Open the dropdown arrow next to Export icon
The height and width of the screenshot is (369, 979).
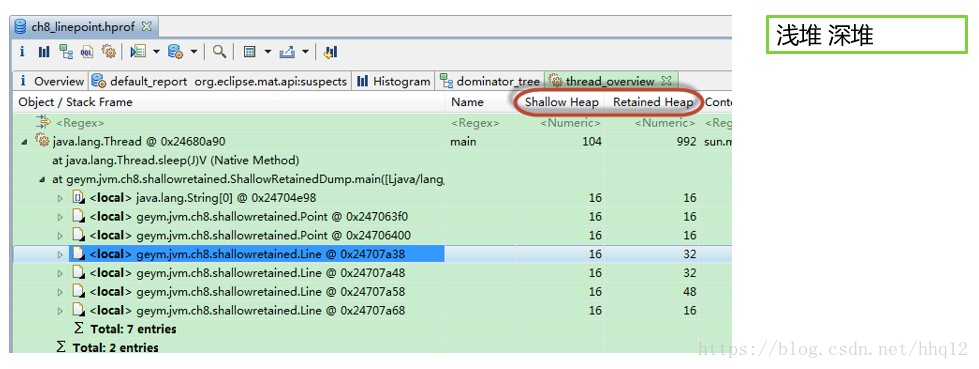pos(305,52)
